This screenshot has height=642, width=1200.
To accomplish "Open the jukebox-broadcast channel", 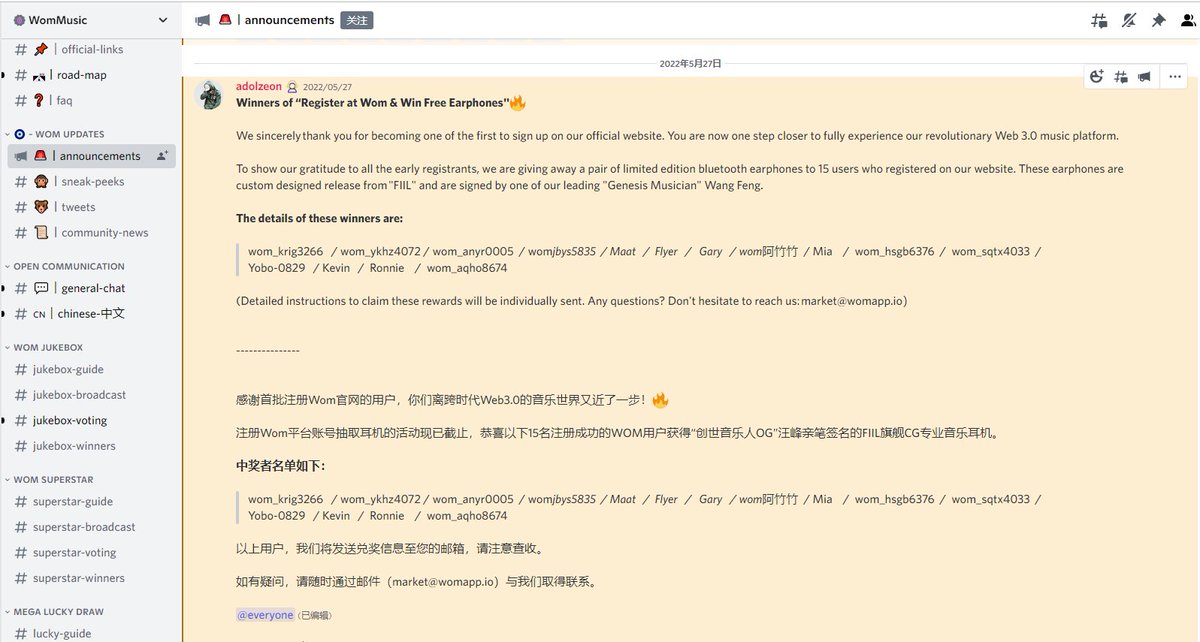I will tap(92, 395).
